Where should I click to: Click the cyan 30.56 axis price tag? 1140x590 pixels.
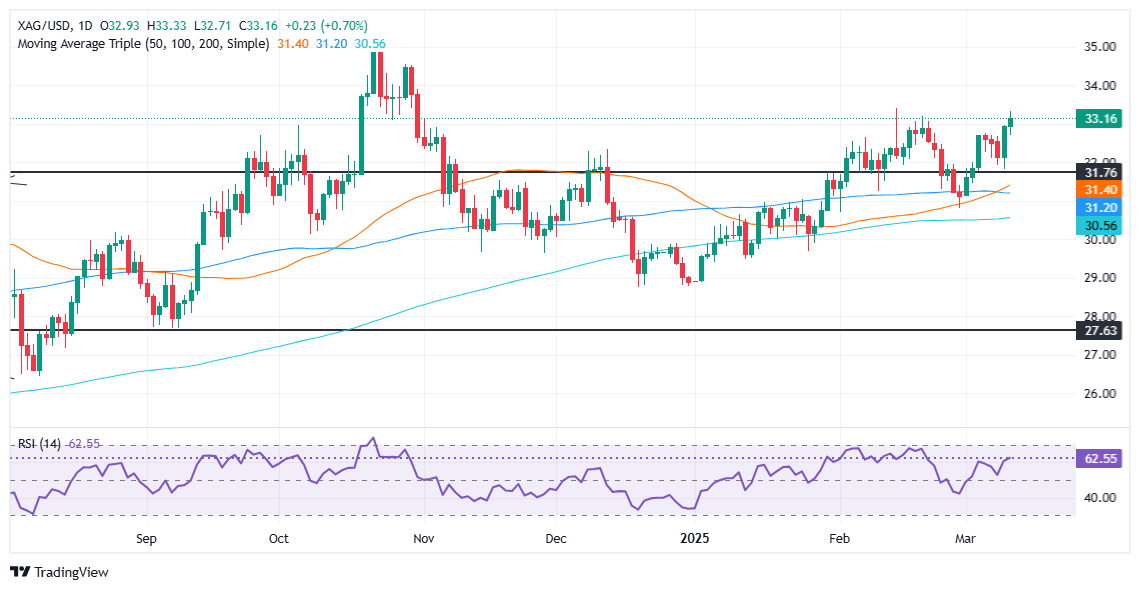tap(1102, 227)
